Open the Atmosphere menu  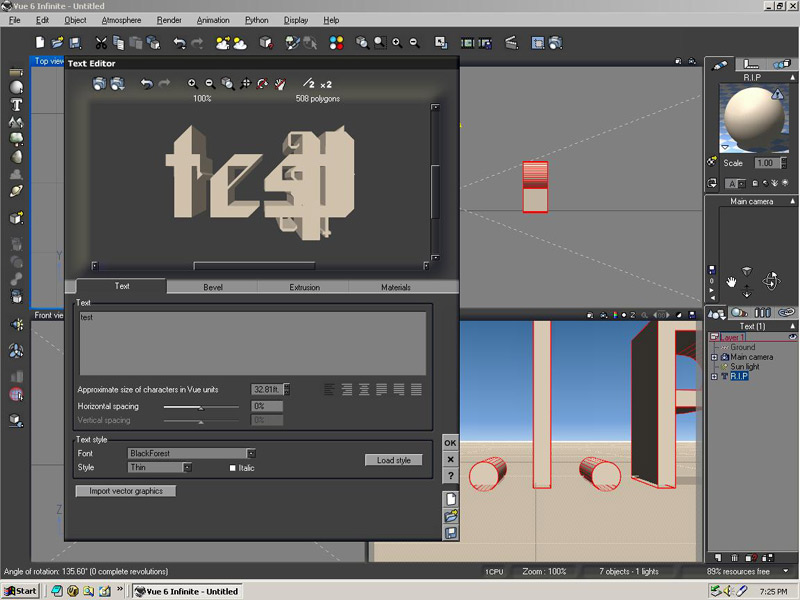point(121,20)
